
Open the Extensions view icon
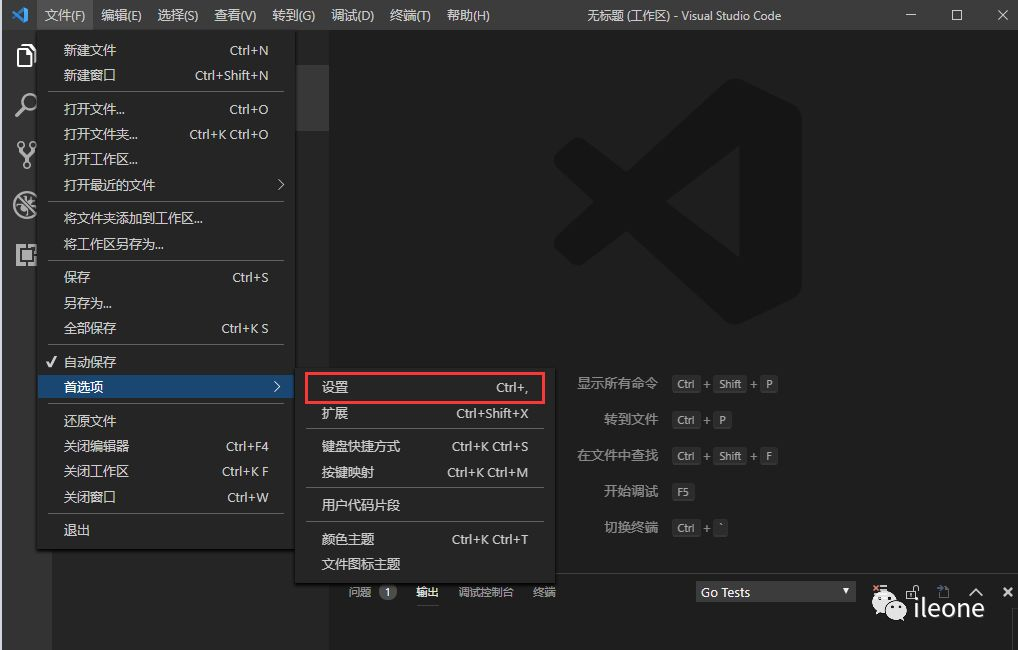(26, 255)
